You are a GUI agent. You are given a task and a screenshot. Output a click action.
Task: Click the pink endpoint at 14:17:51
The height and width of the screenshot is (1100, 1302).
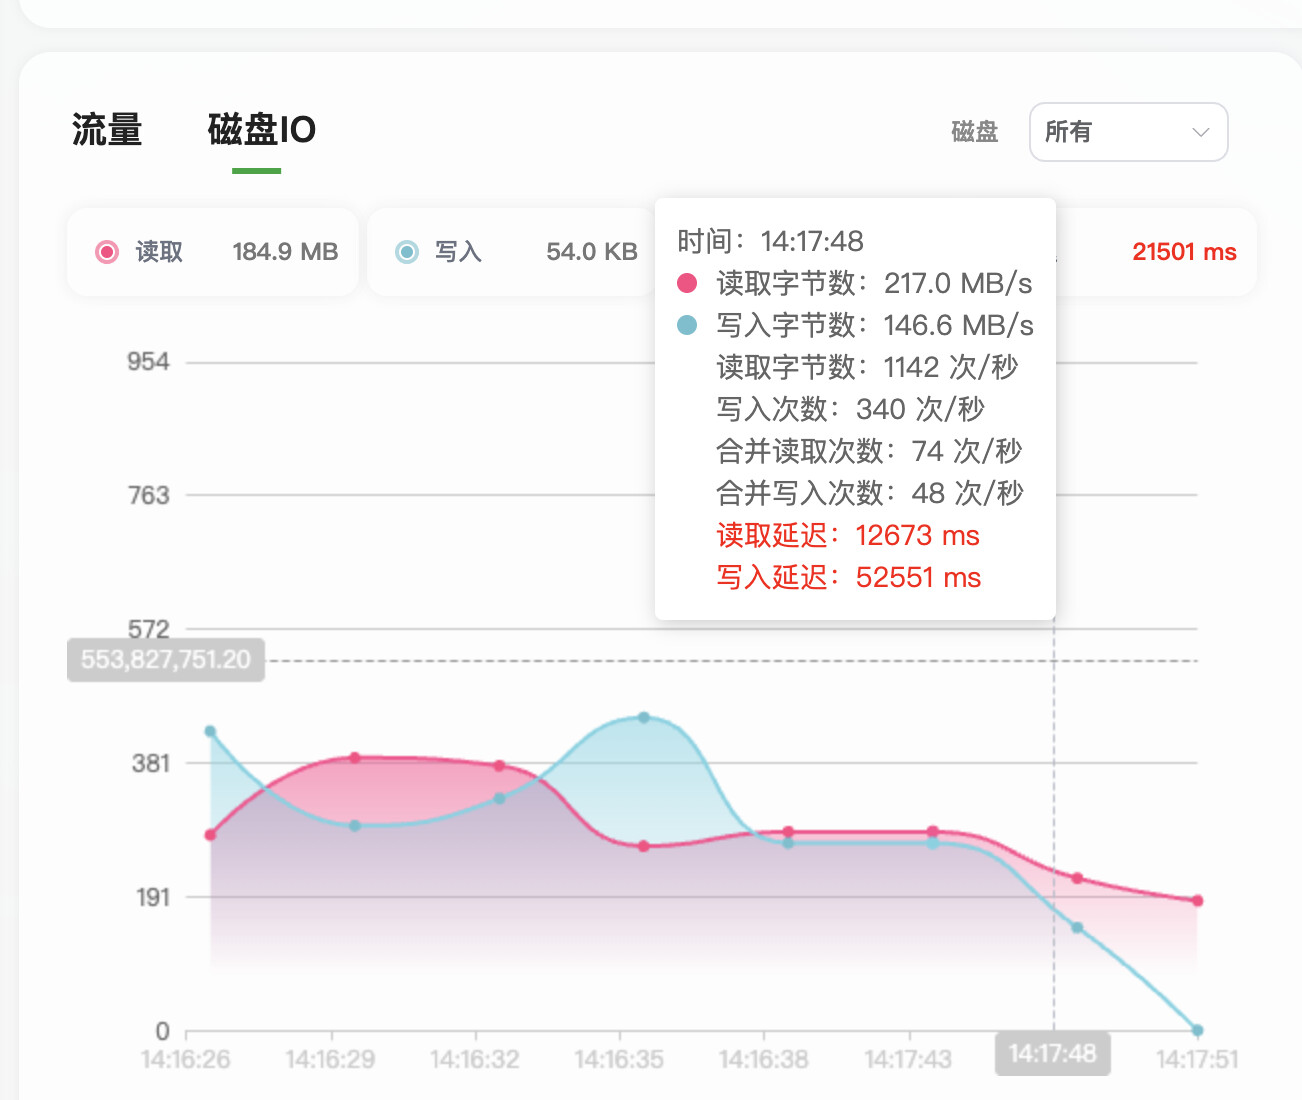1197,901
